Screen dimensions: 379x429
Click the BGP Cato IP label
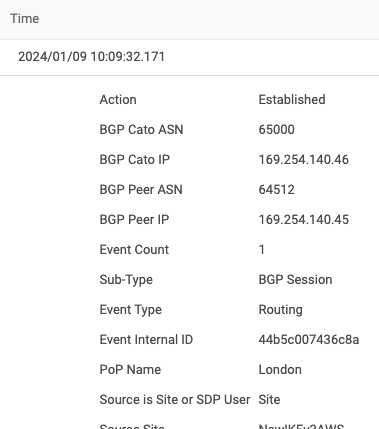pyautogui.click(x=135, y=160)
